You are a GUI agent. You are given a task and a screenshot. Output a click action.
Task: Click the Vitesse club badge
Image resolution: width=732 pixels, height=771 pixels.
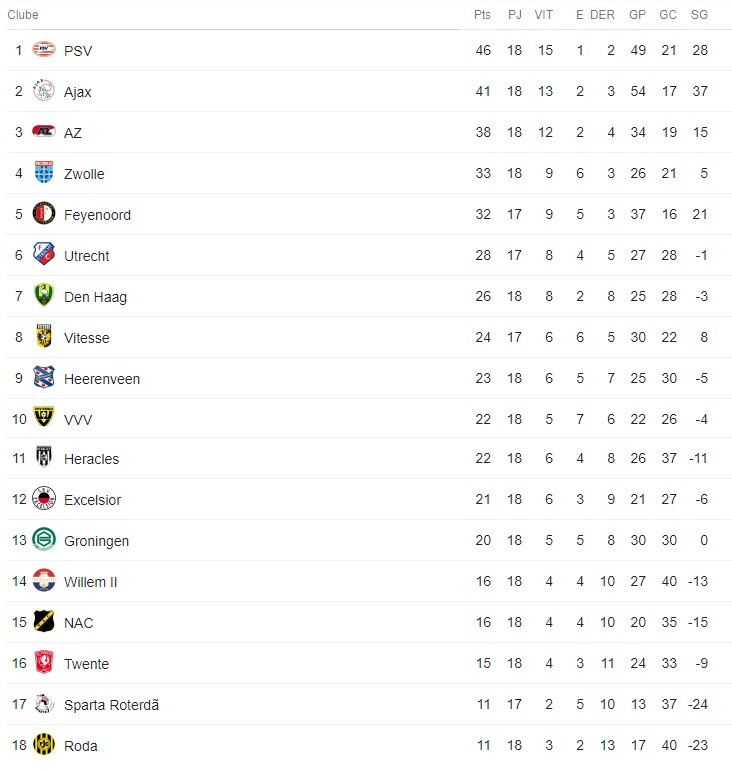click(44, 336)
